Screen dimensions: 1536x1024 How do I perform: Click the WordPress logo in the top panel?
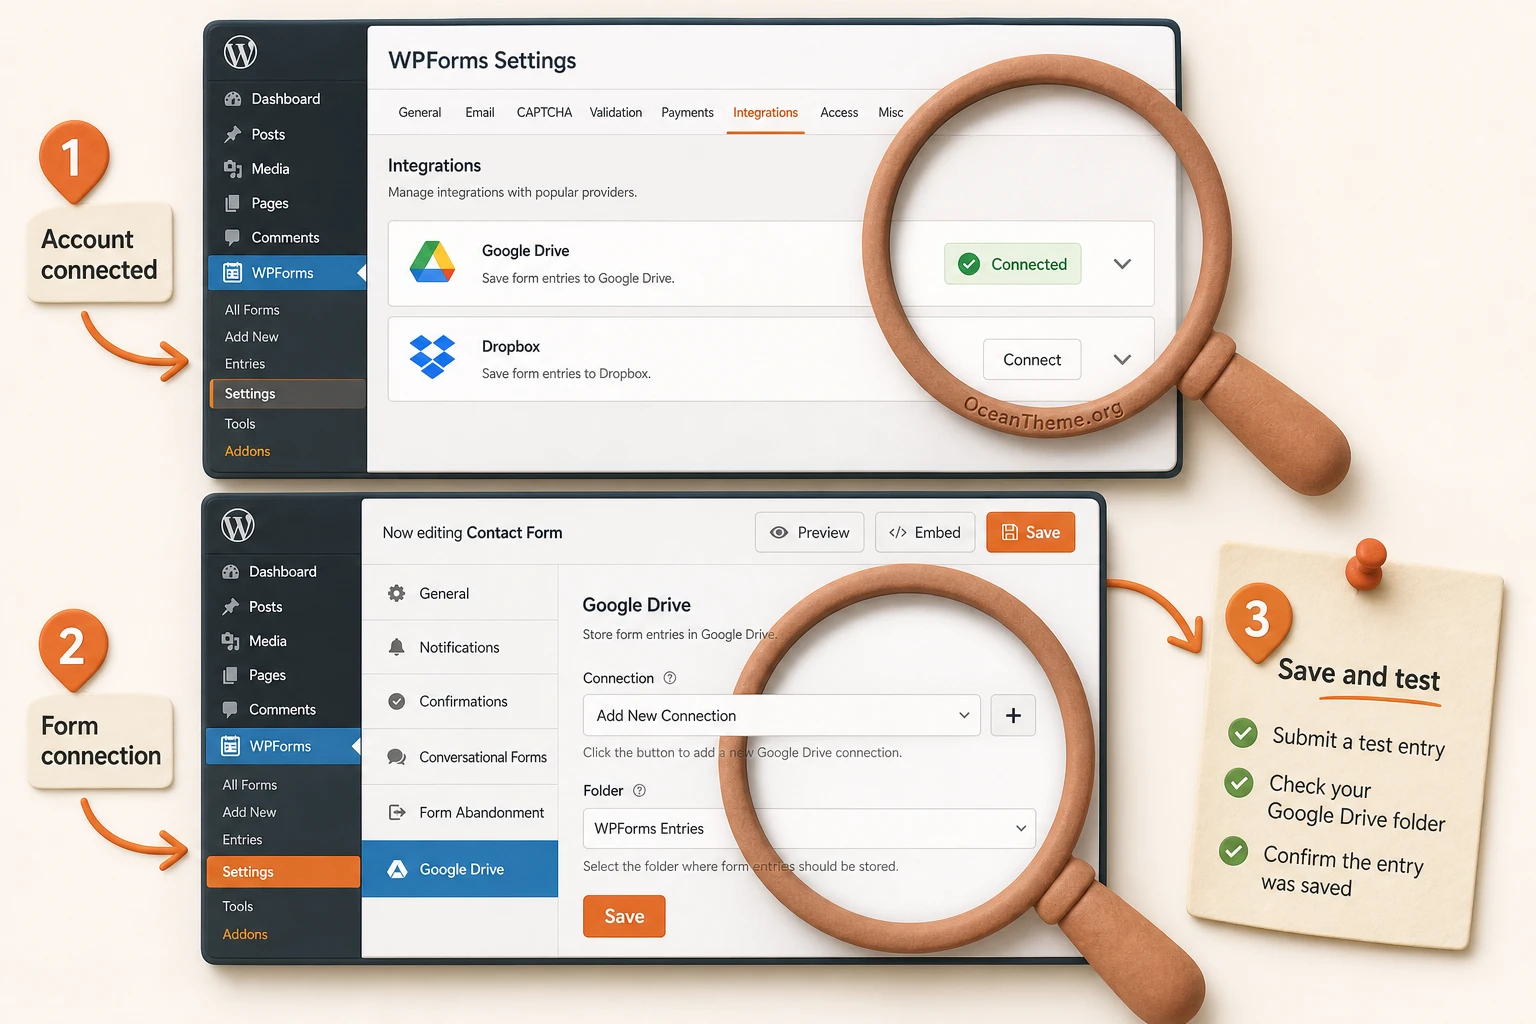tap(240, 52)
